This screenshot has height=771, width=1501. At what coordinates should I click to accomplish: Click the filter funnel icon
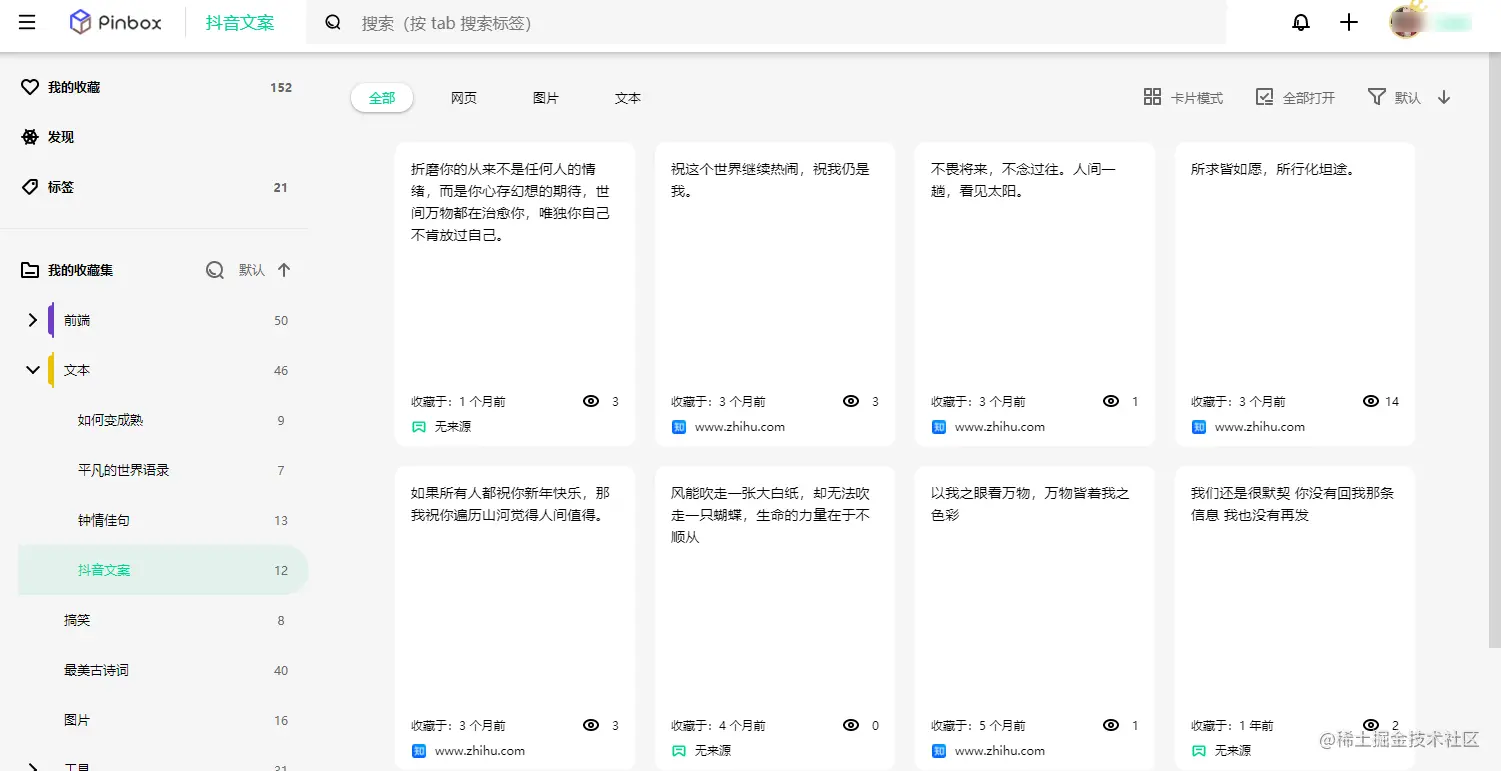coord(1376,97)
